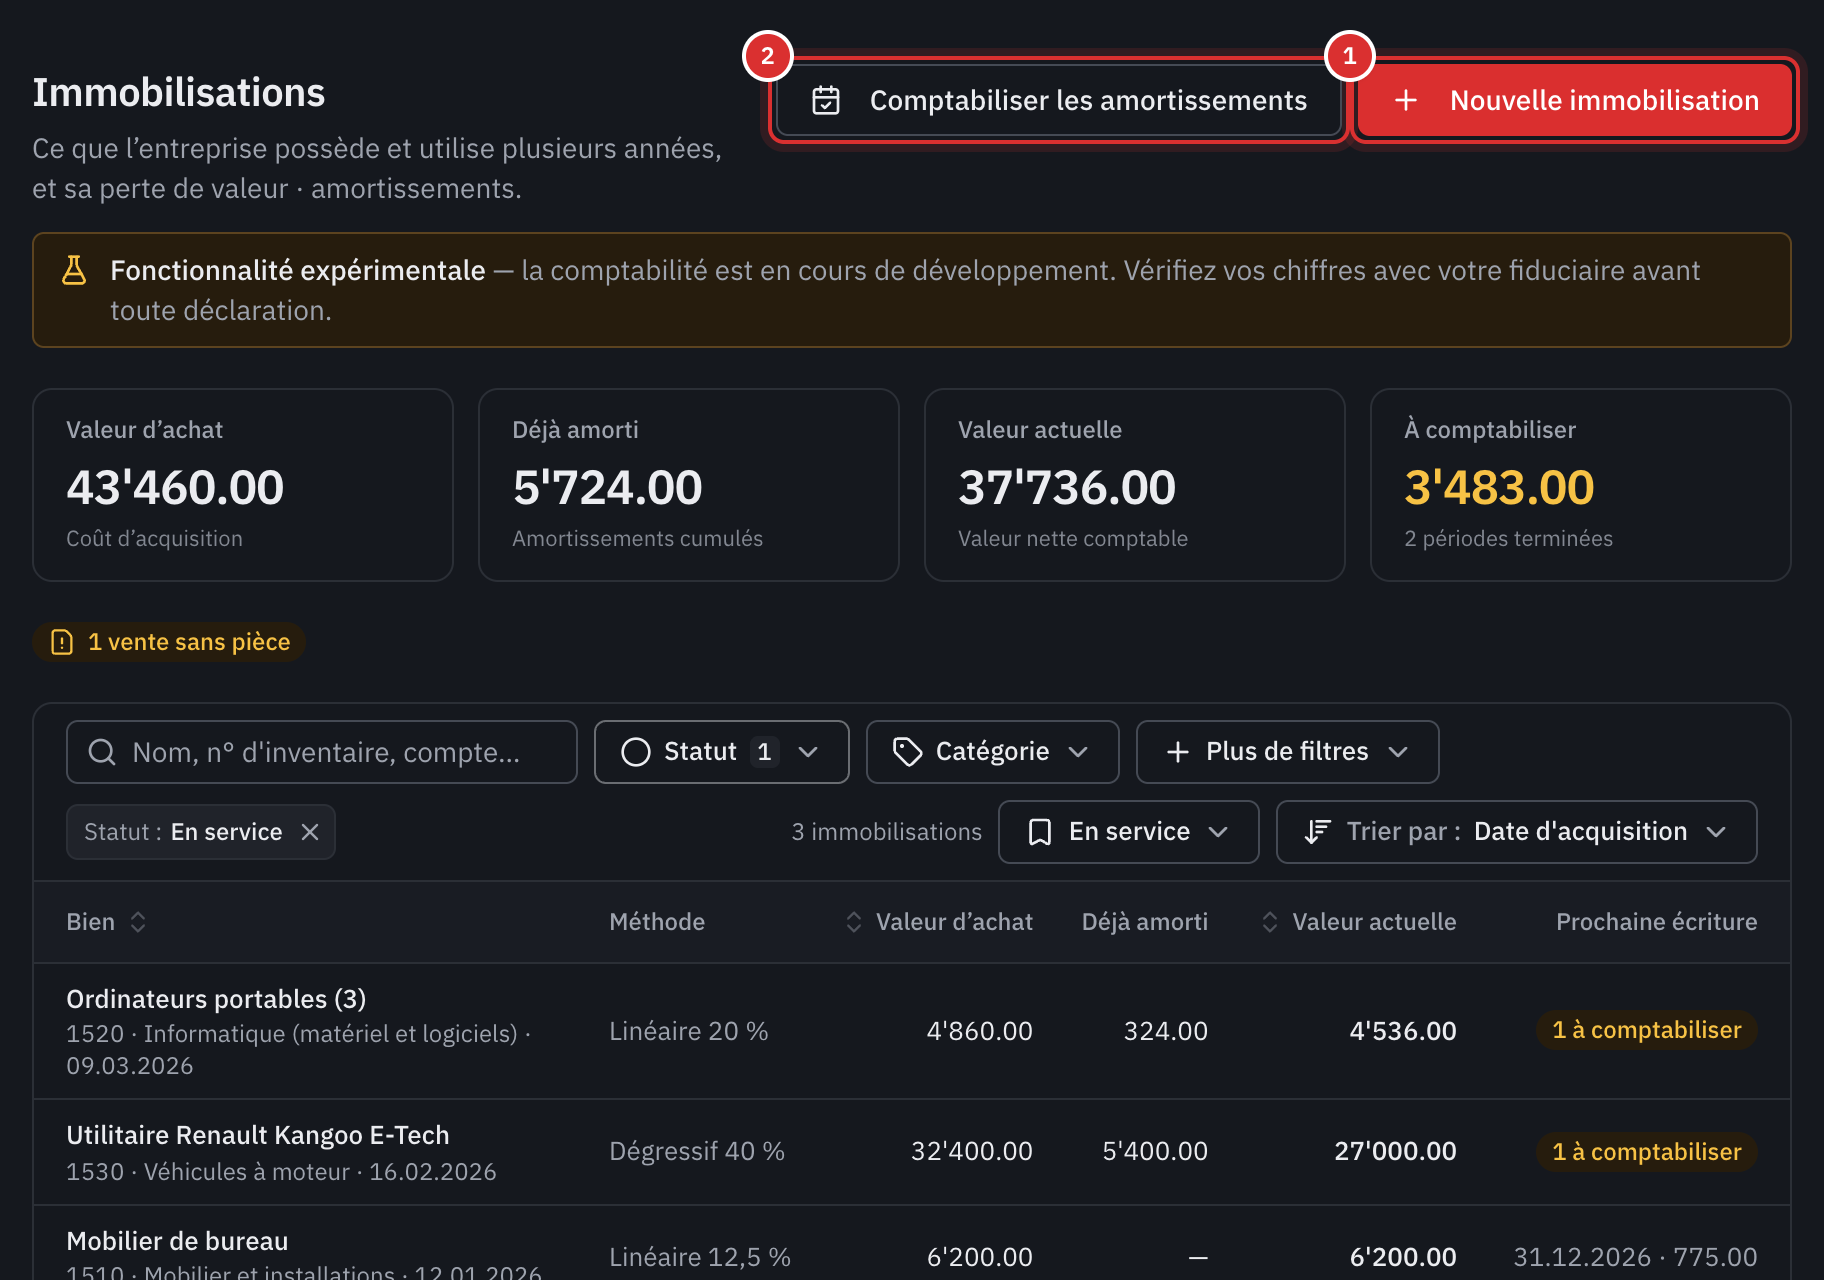Click the sort icon beside Trier par
Image resolution: width=1824 pixels, height=1280 pixels.
(x=1317, y=832)
